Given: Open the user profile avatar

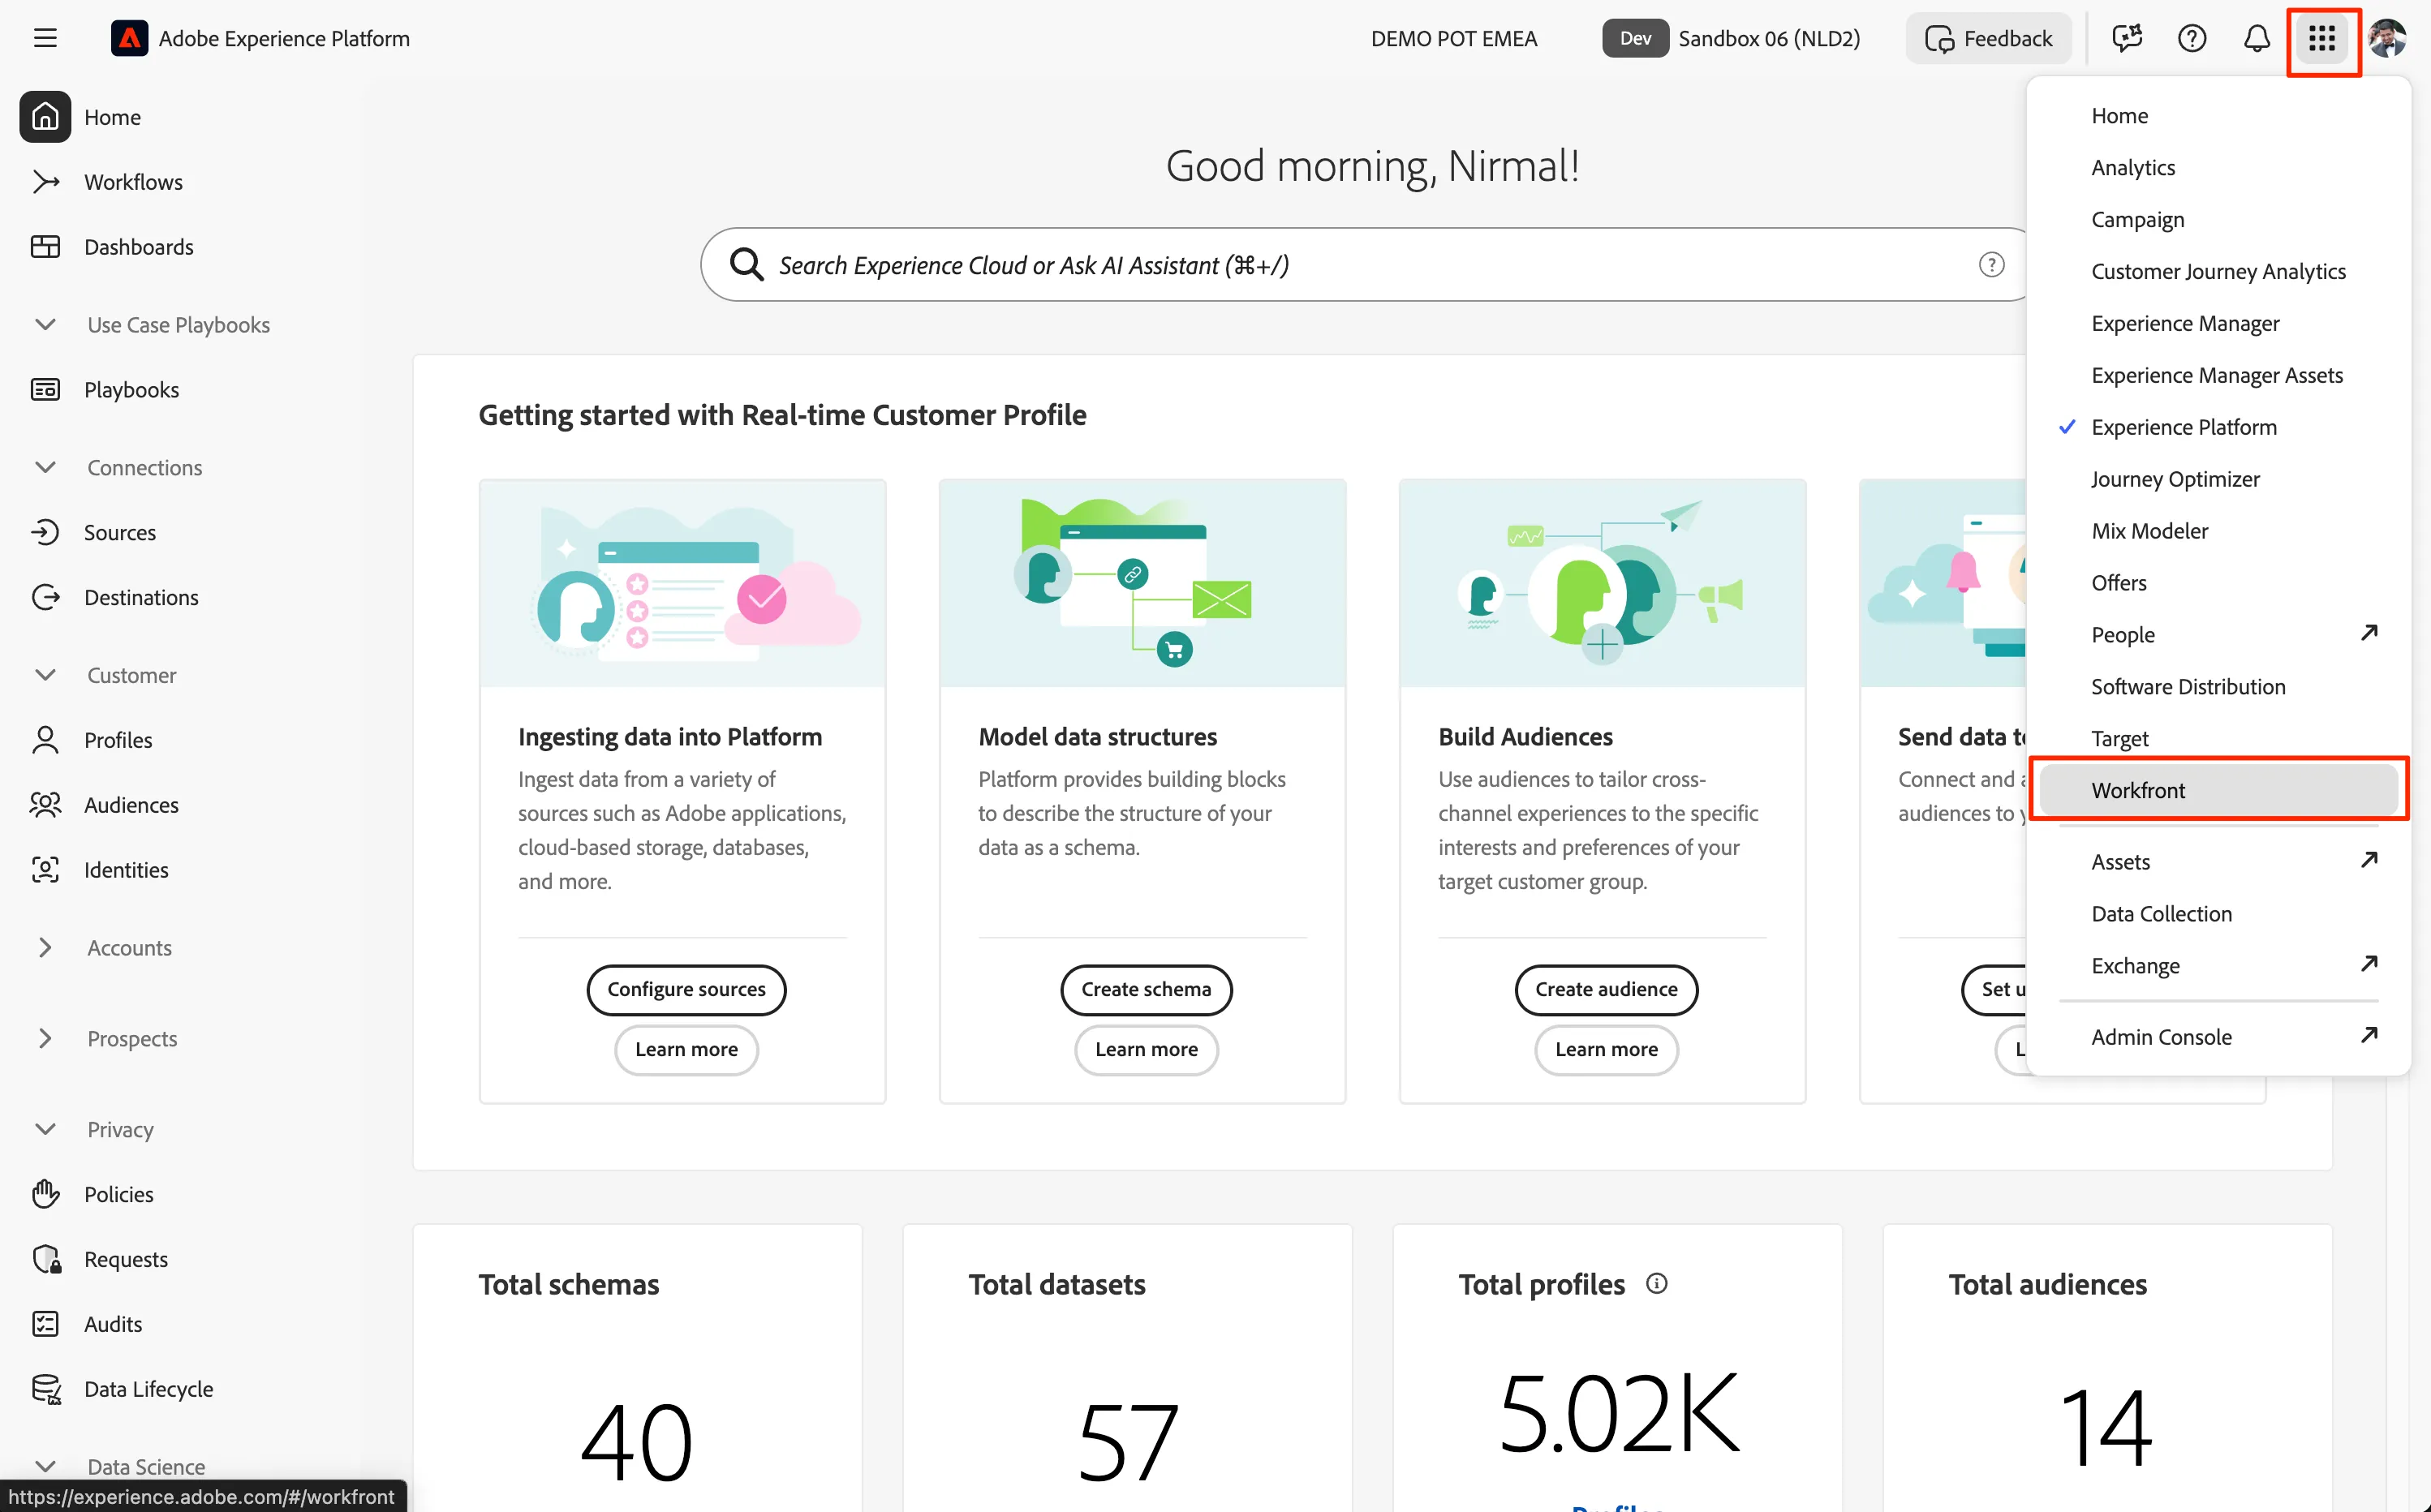Looking at the screenshot, I should 2387,38.
